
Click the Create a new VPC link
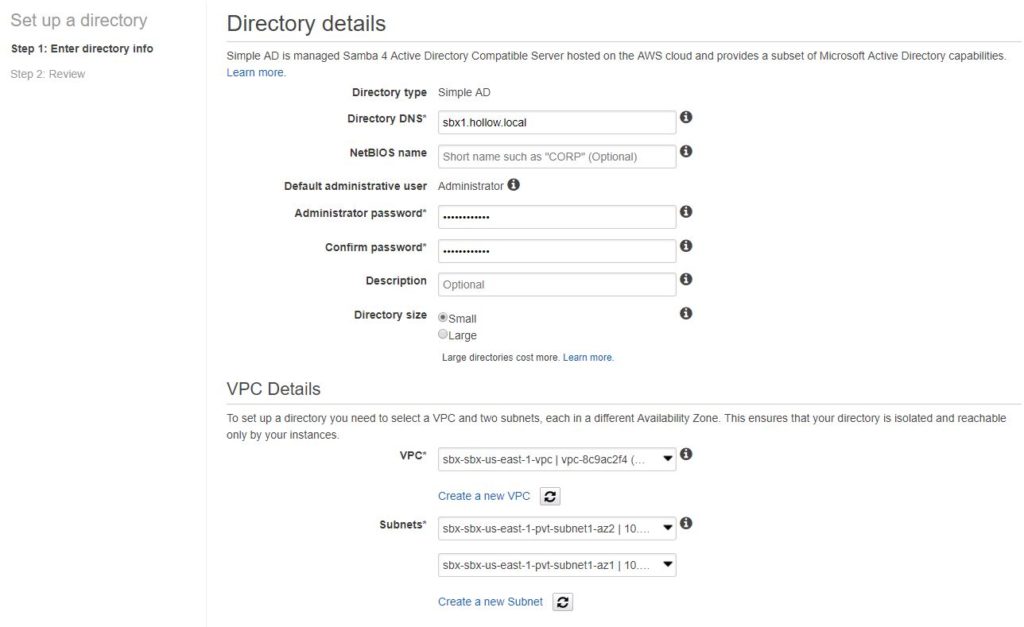point(484,496)
